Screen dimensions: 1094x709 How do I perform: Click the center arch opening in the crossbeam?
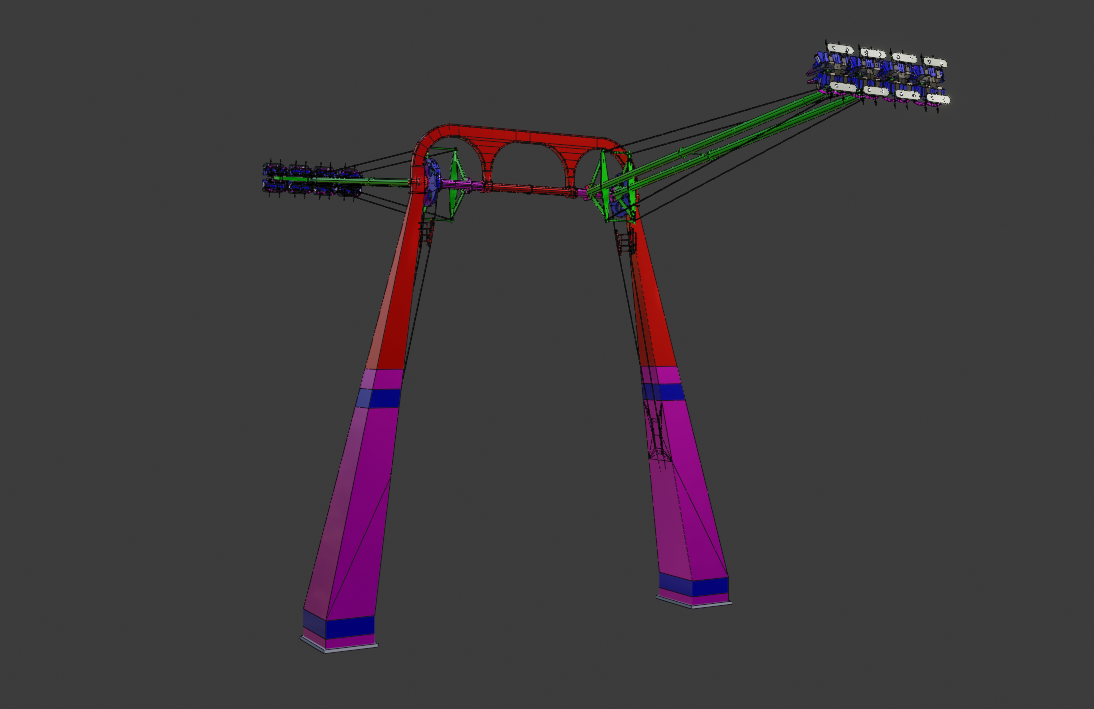pos(525,163)
